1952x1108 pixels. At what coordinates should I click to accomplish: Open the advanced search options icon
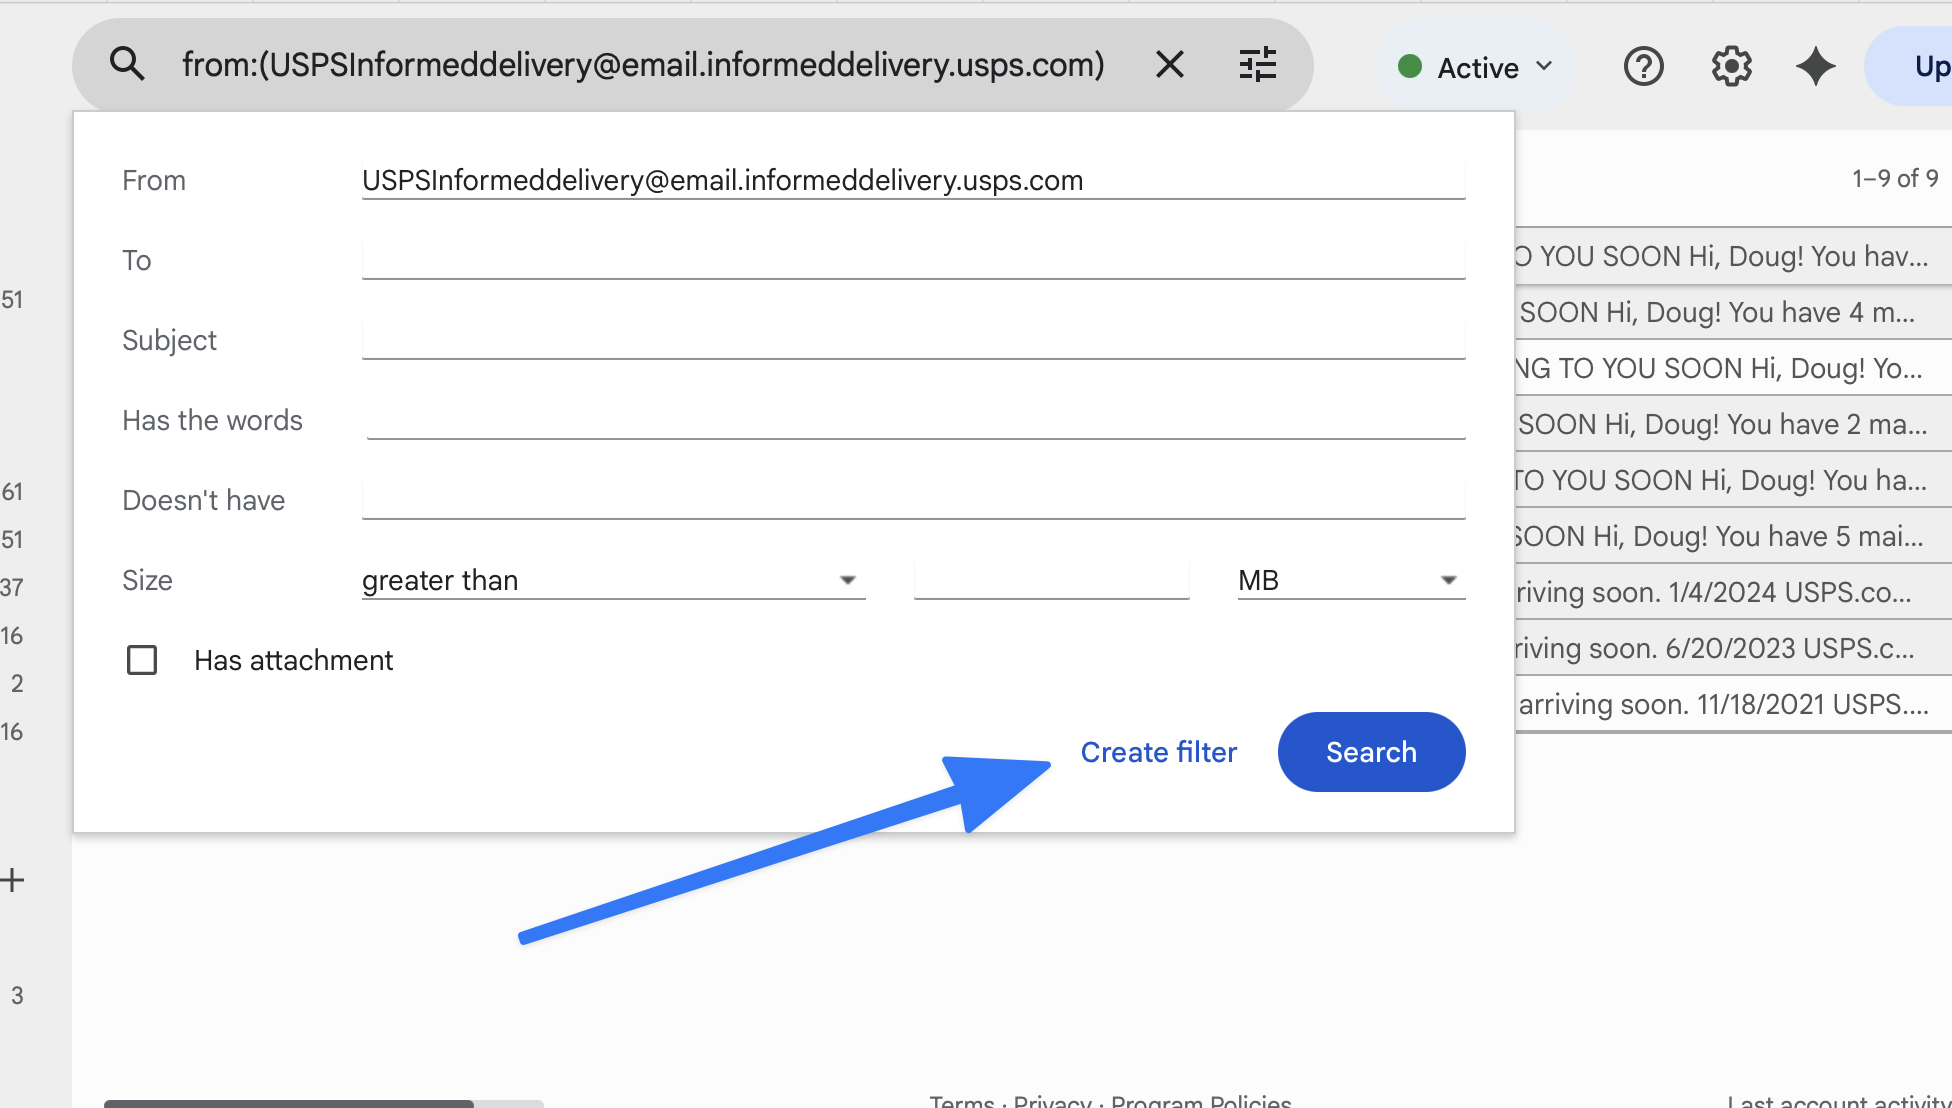[x=1257, y=64]
